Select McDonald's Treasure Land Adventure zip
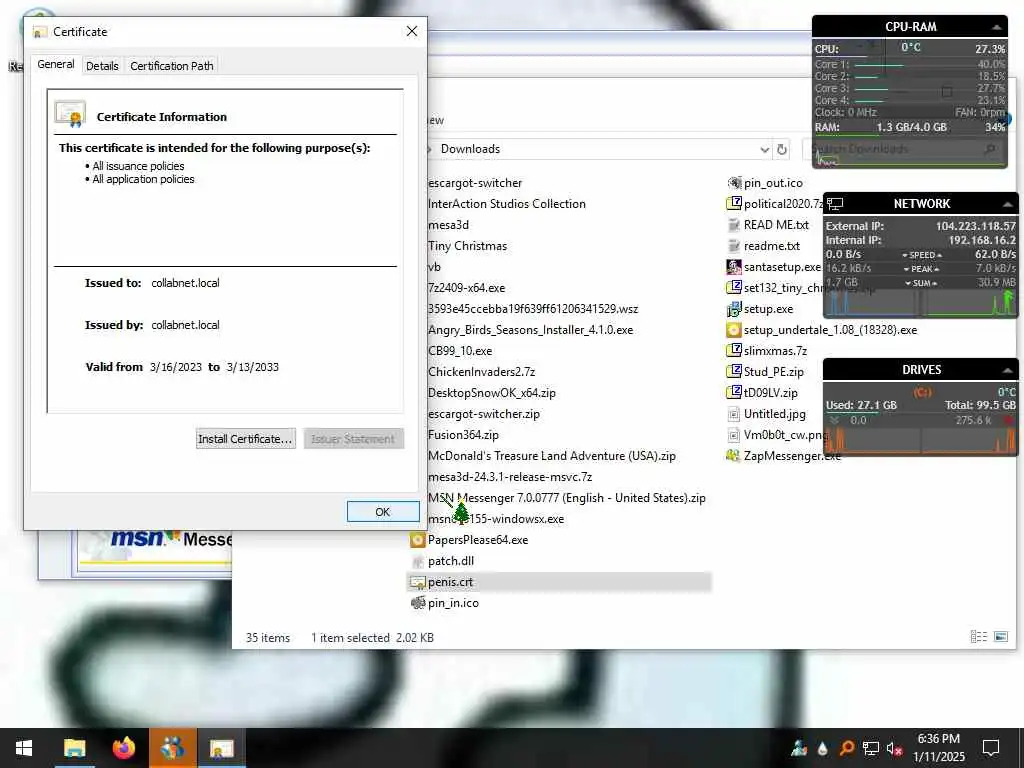 552,456
